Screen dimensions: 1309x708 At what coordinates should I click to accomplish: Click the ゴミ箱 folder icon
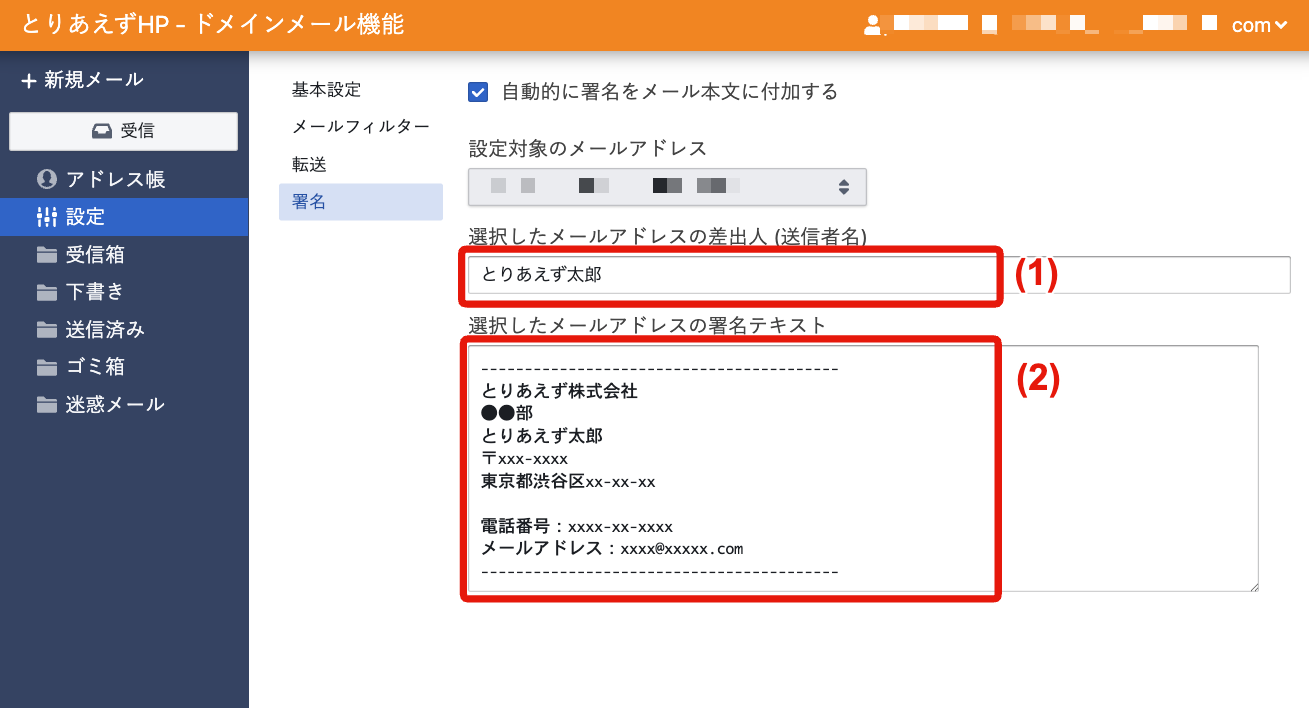46,367
